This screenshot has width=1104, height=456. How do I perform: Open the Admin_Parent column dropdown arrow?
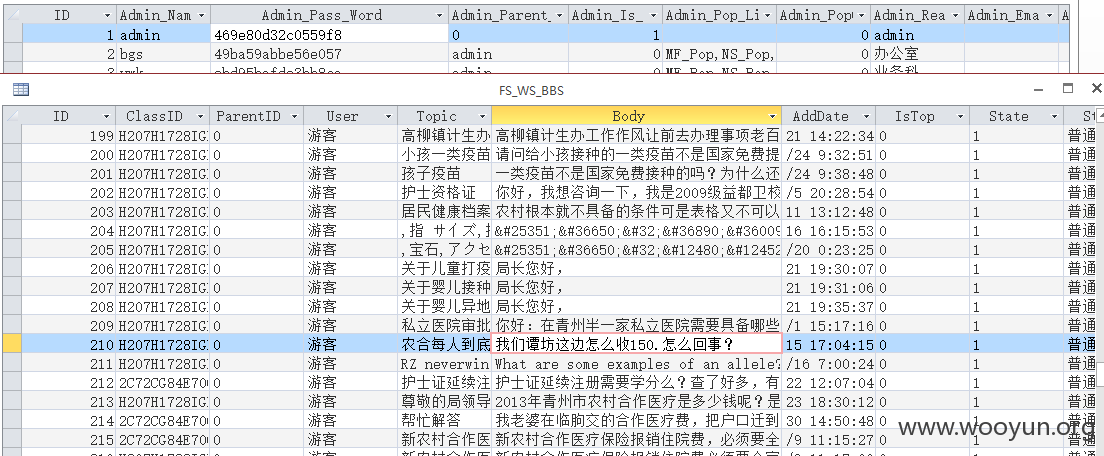point(560,15)
